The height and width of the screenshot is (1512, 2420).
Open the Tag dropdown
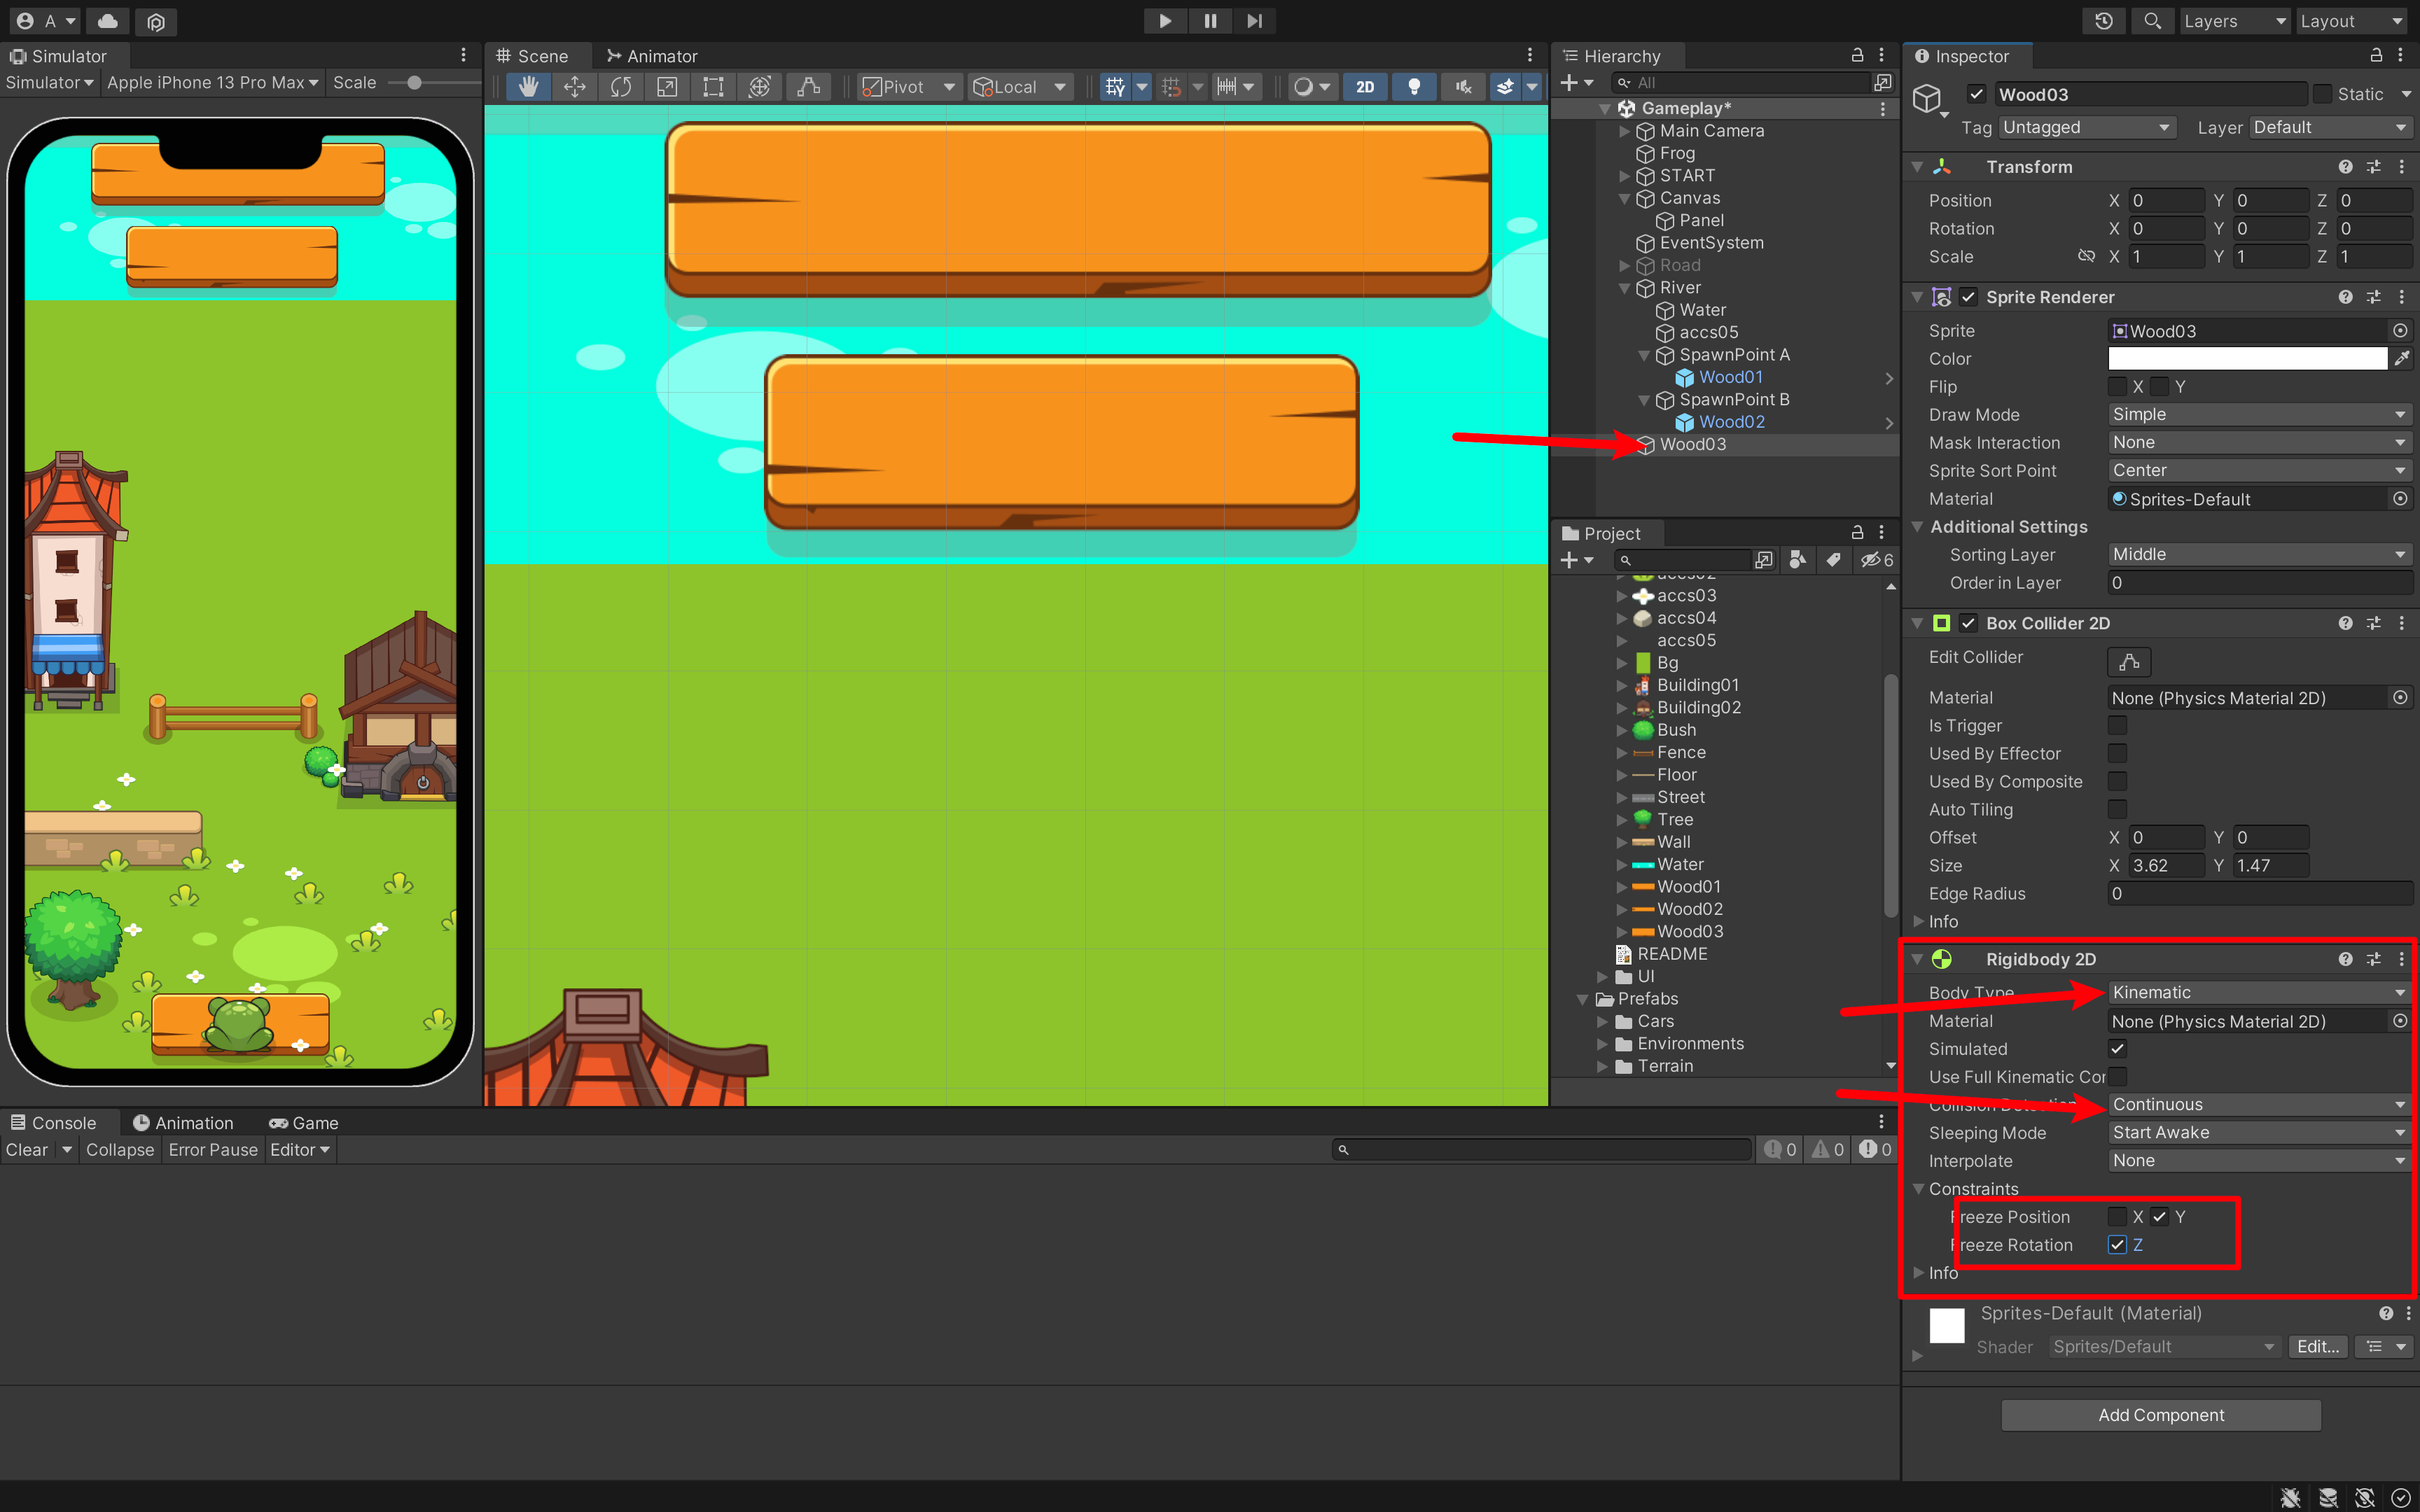click(x=2087, y=127)
